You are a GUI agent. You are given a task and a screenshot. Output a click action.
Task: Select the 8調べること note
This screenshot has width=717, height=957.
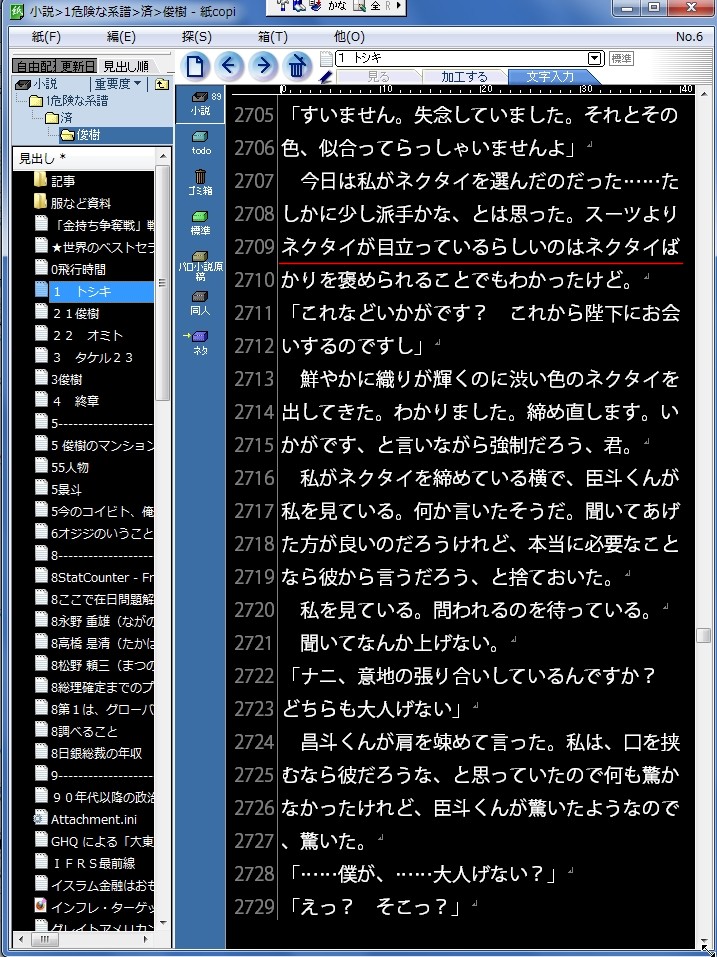pyautogui.click(x=76, y=731)
